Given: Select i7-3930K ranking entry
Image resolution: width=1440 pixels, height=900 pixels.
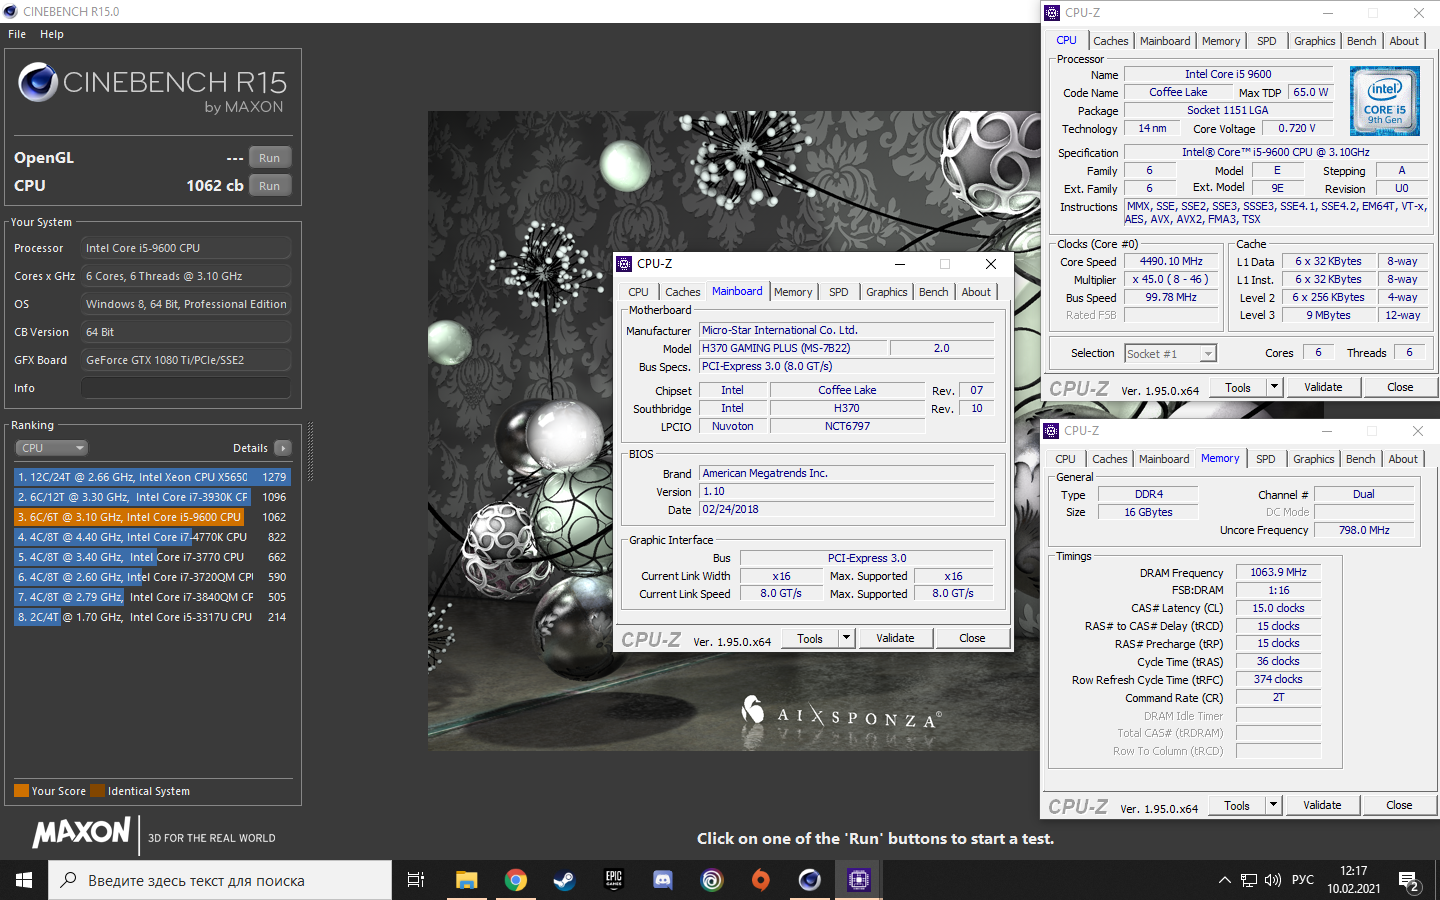Looking at the screenshot, I should coord(152,497).
